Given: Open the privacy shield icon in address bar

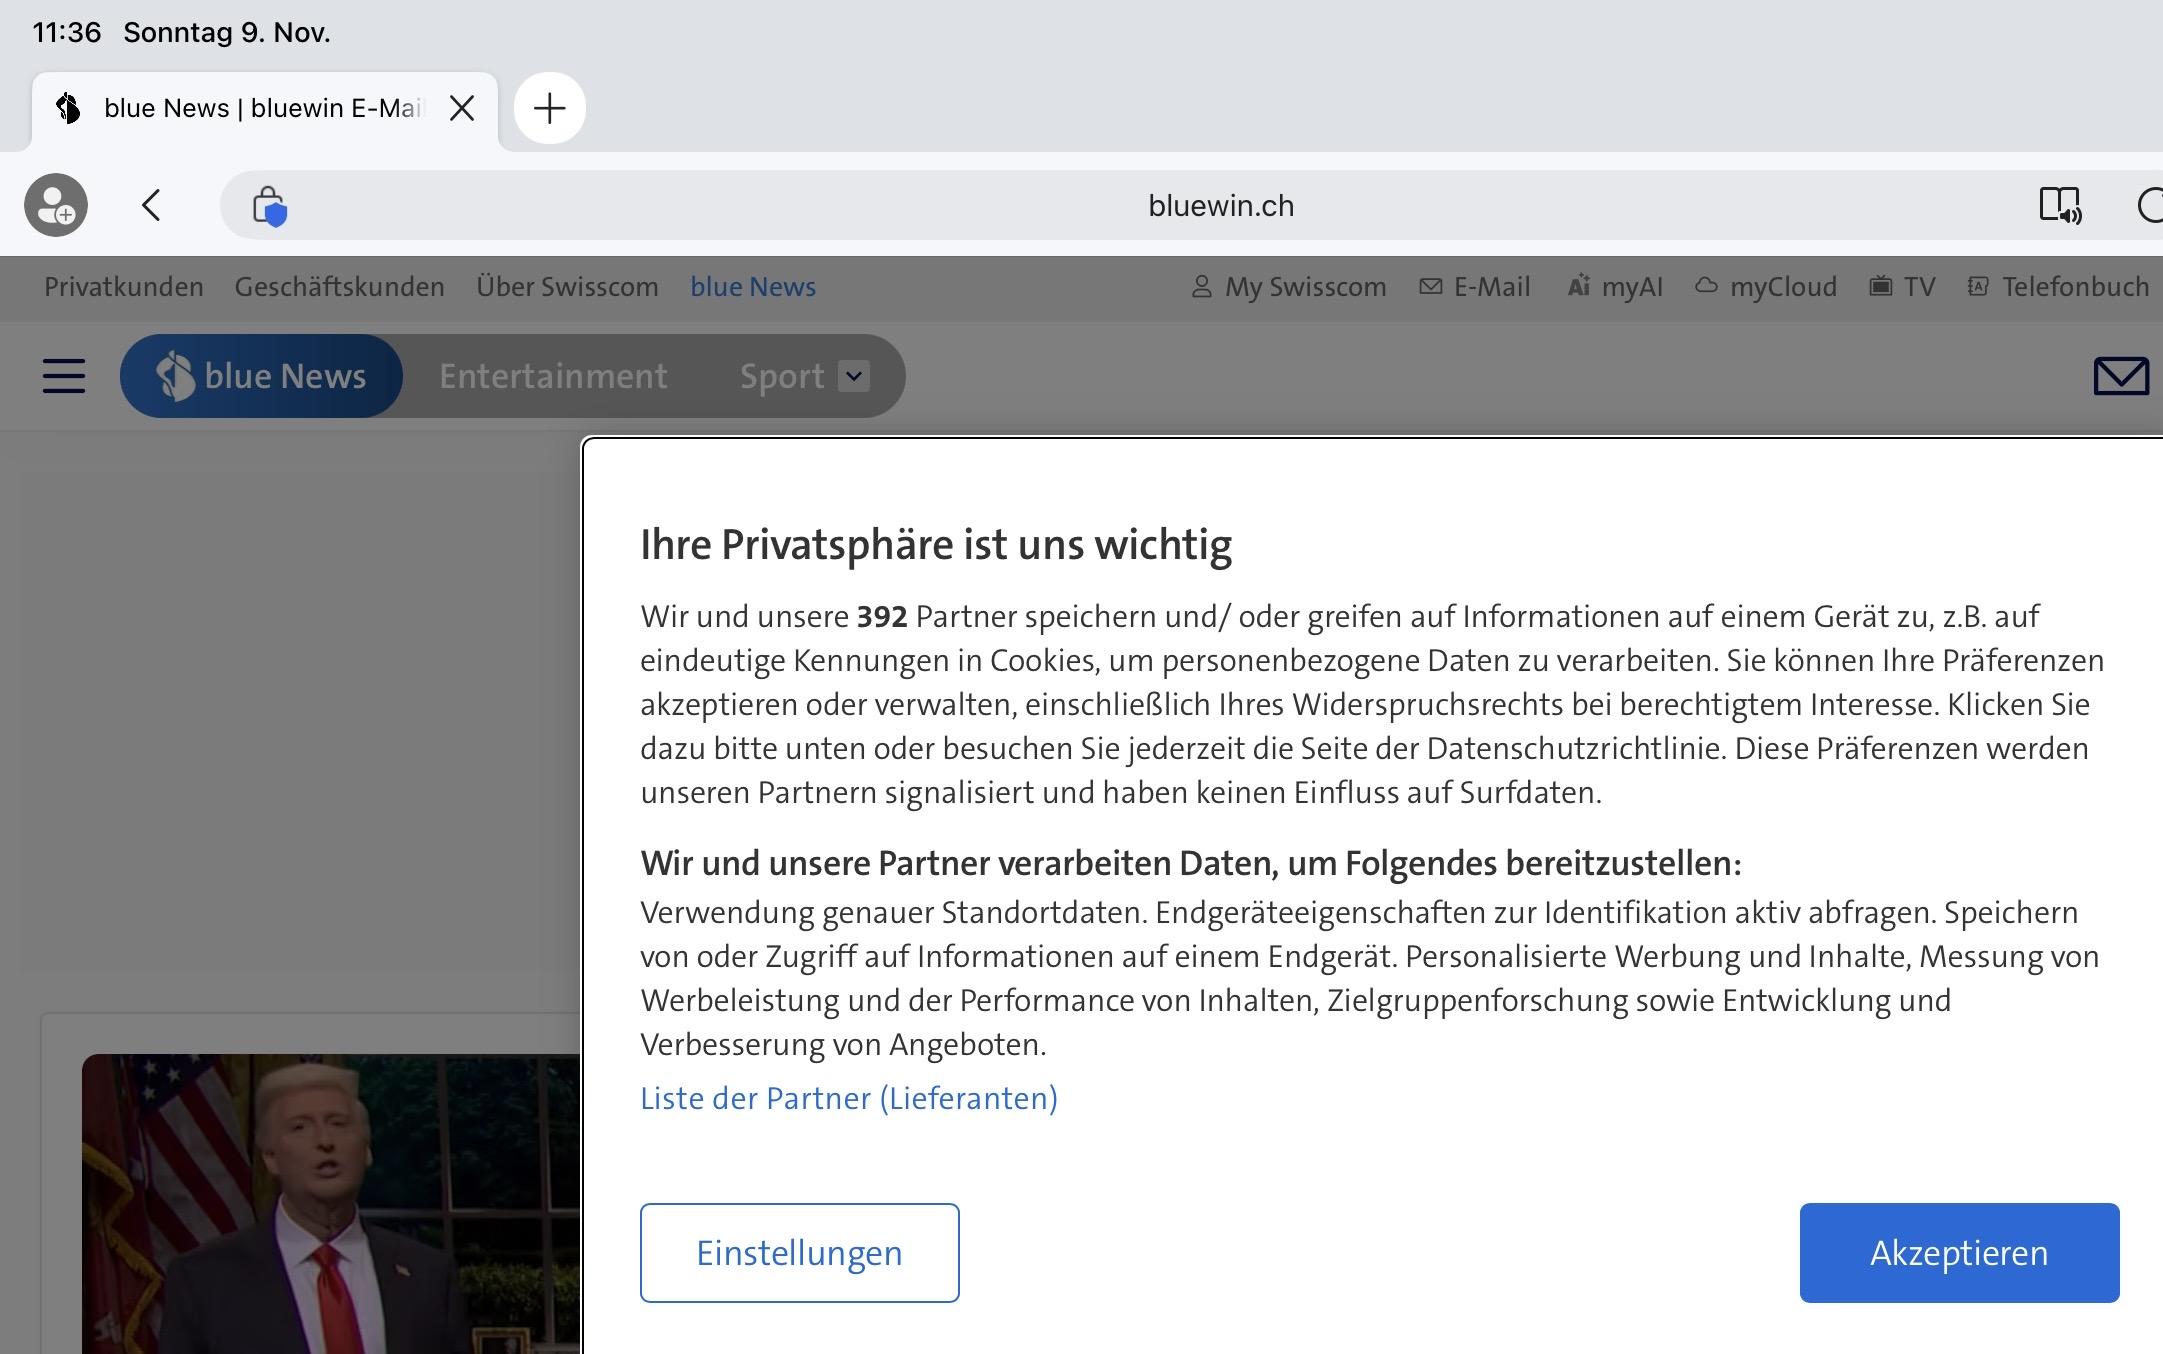Looking at the screenshot, I should tap(269, 207).
